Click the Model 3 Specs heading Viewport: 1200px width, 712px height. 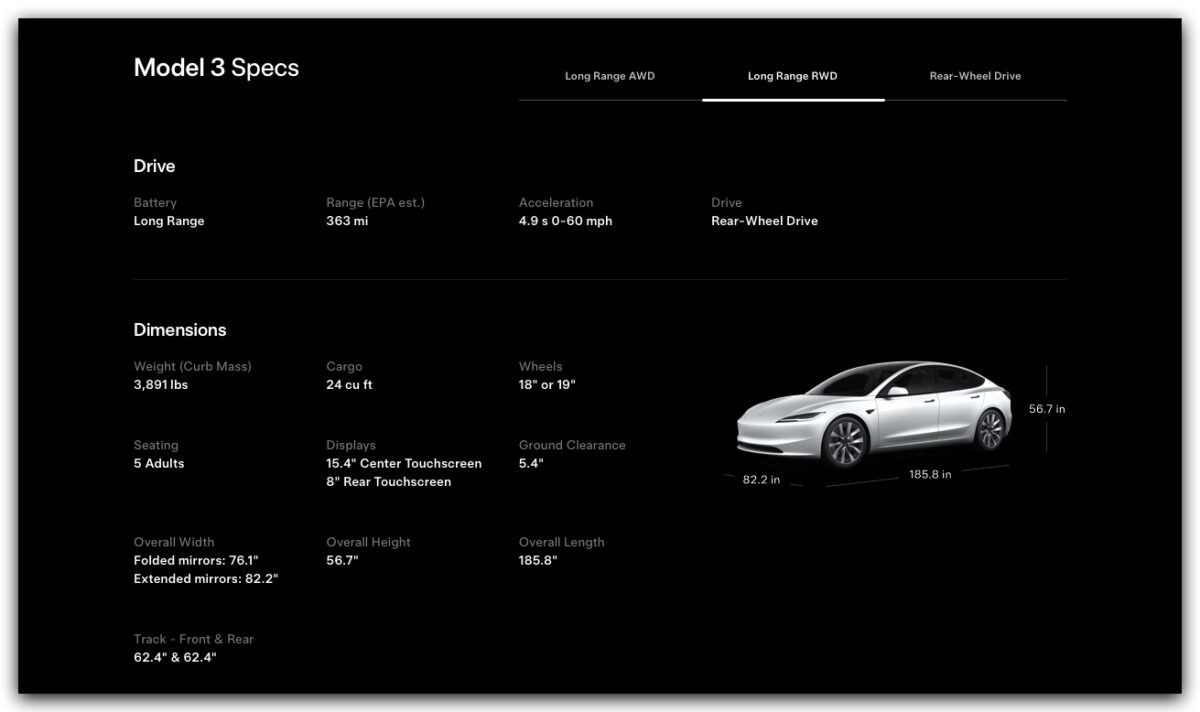[216, 68]
